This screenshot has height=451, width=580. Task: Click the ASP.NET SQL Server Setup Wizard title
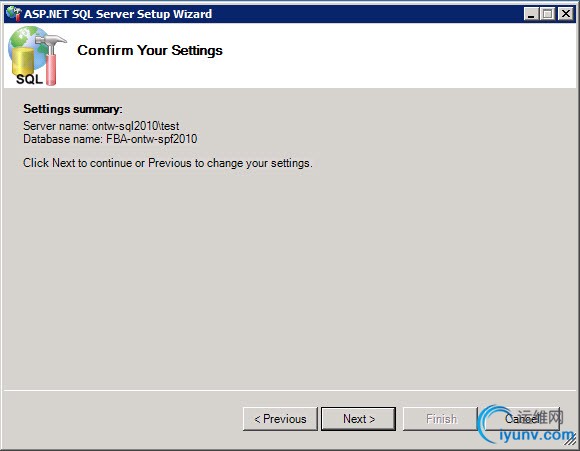click(118, 14)
